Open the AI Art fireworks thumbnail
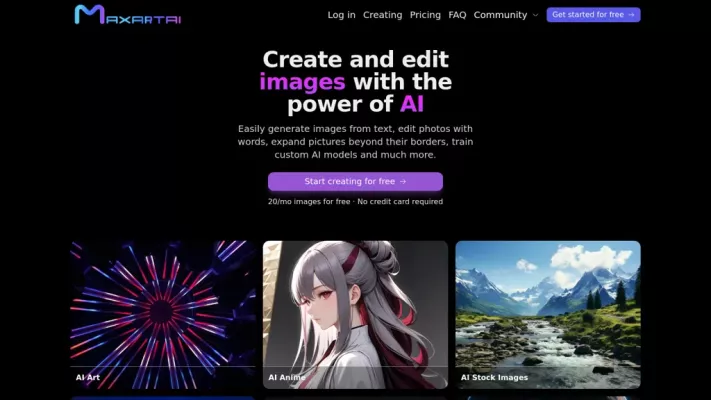This screenshot has height=400, width=711. pos(162,305)
